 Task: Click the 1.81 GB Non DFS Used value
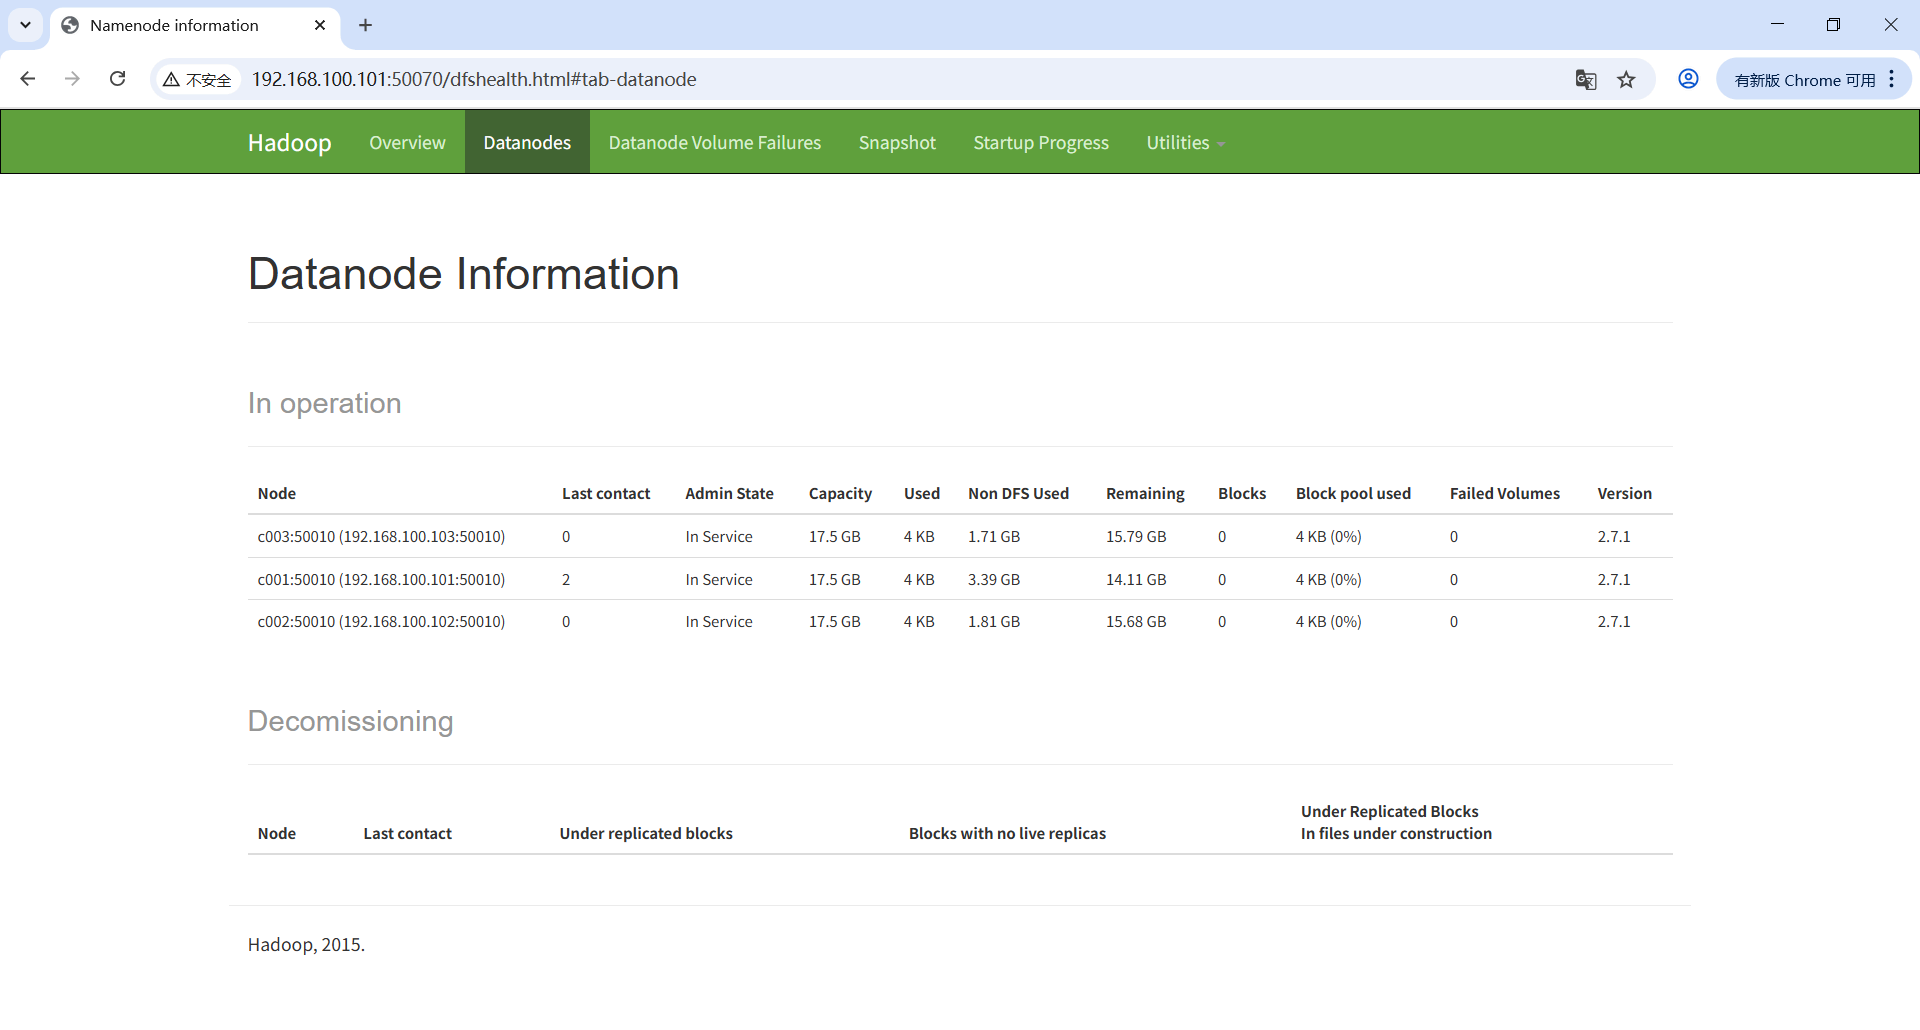[994, 622]
